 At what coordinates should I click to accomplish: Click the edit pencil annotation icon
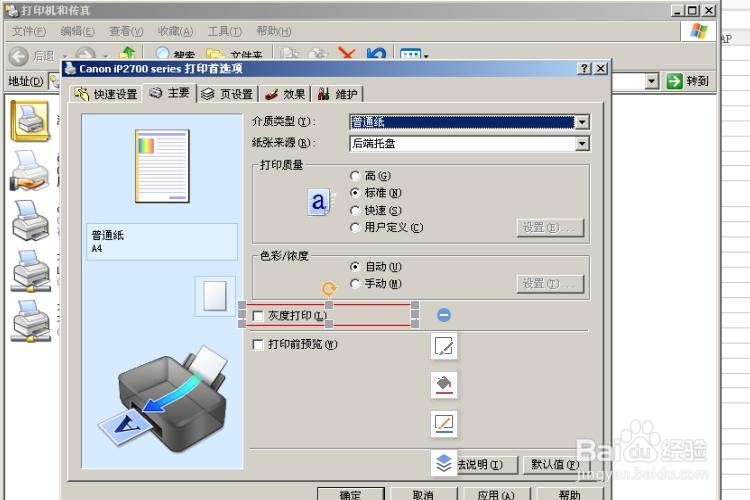(444, 346)
